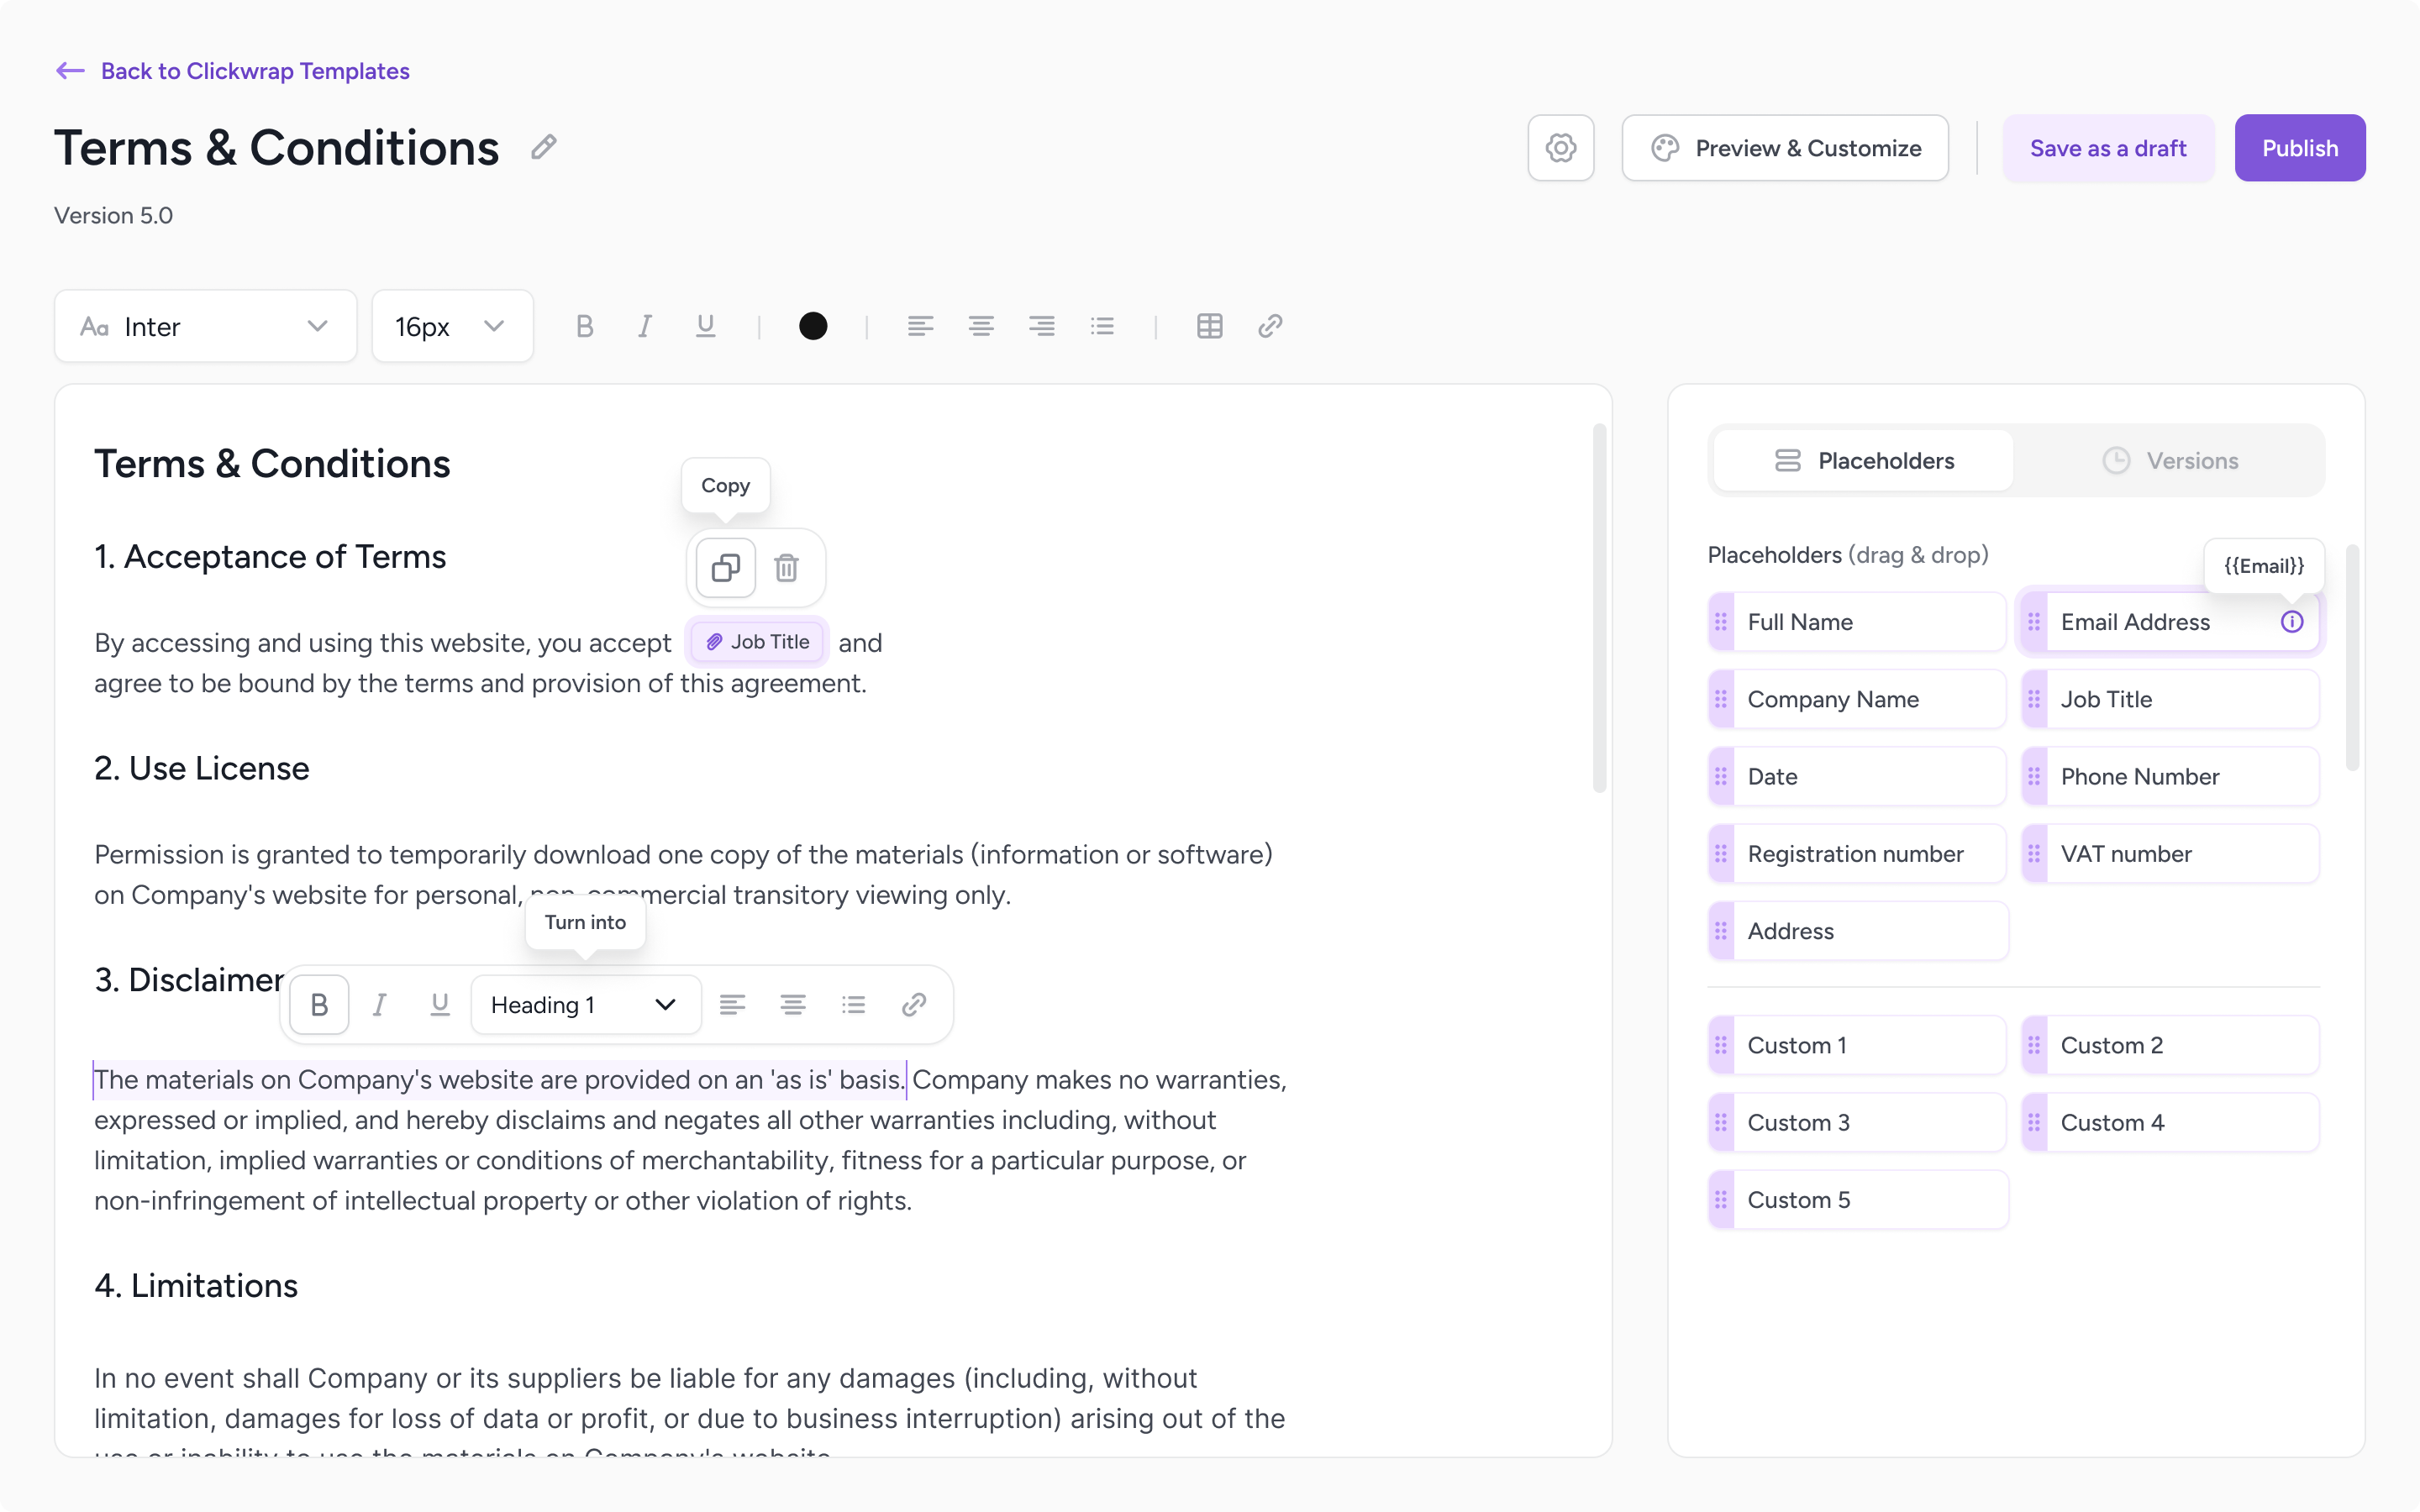Publish the Terms & Conditions template
Viewport: 2420px width, 1512px height.
2299,147
